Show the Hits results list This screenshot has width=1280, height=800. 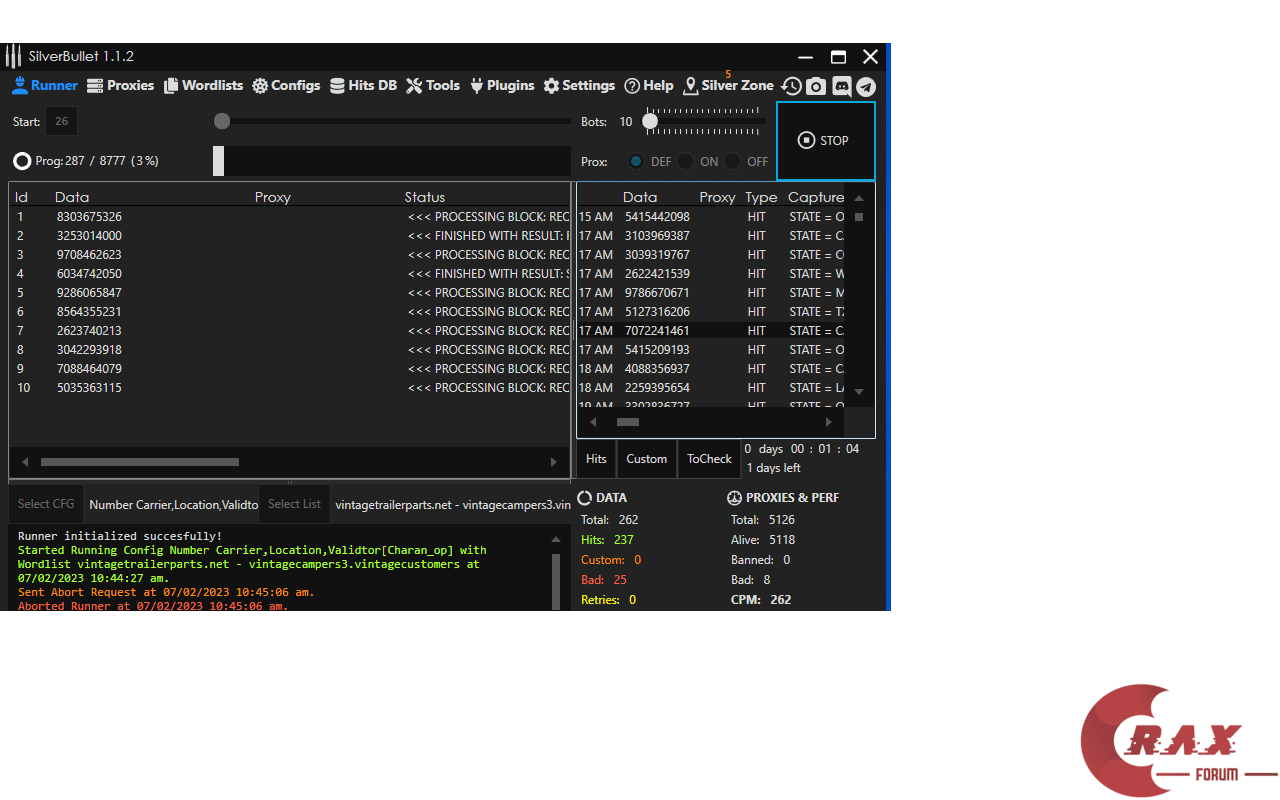596,459
